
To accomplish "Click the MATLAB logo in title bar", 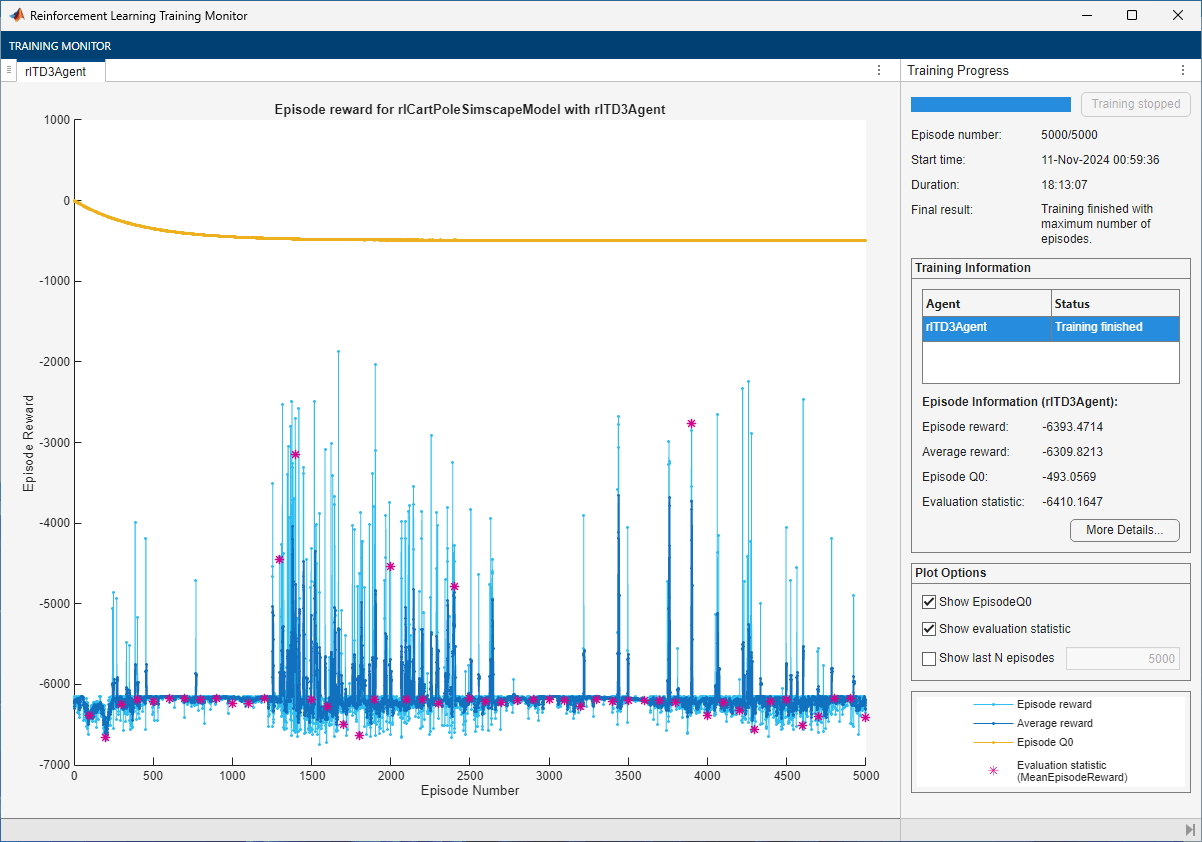I will [15, 16].
